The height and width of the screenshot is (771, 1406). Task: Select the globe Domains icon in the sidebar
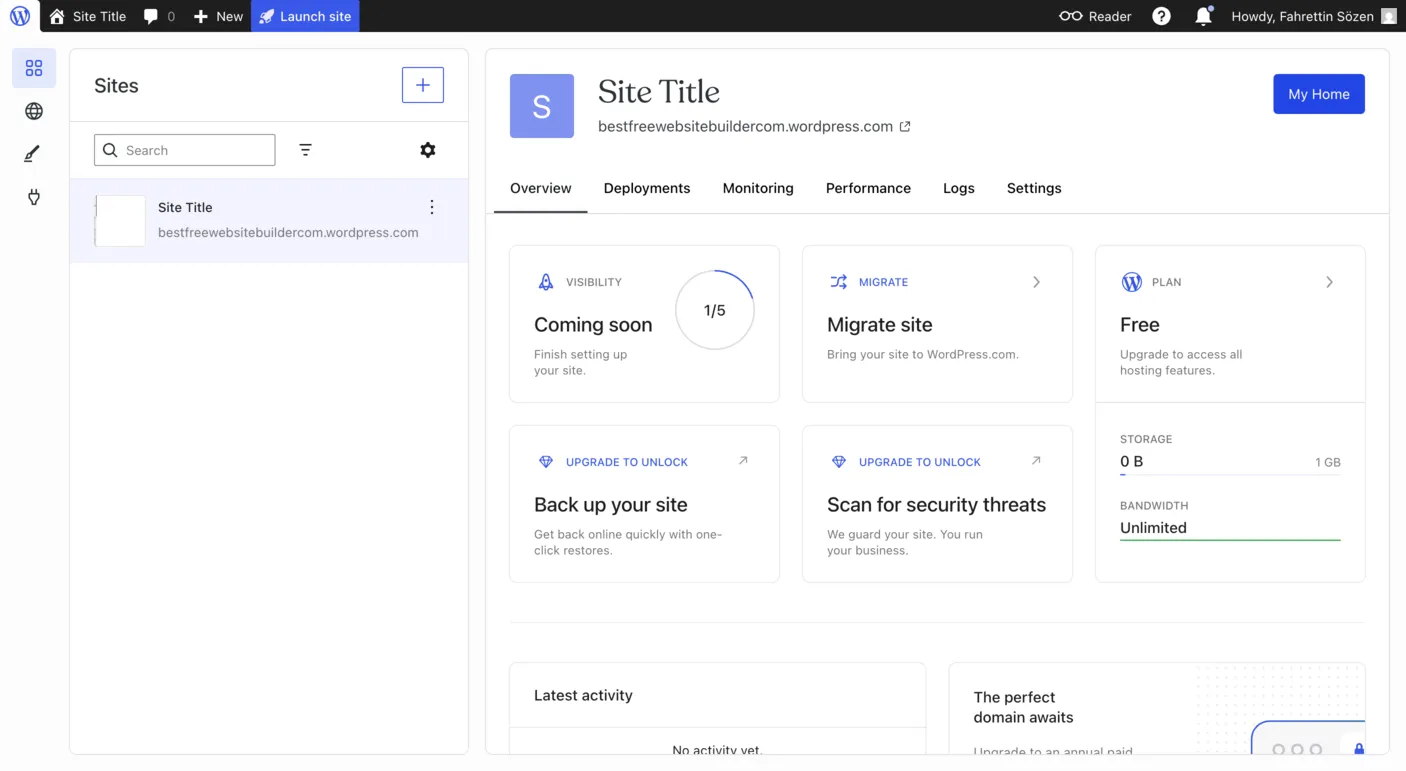pyautogui.click(x=34, y=110)
